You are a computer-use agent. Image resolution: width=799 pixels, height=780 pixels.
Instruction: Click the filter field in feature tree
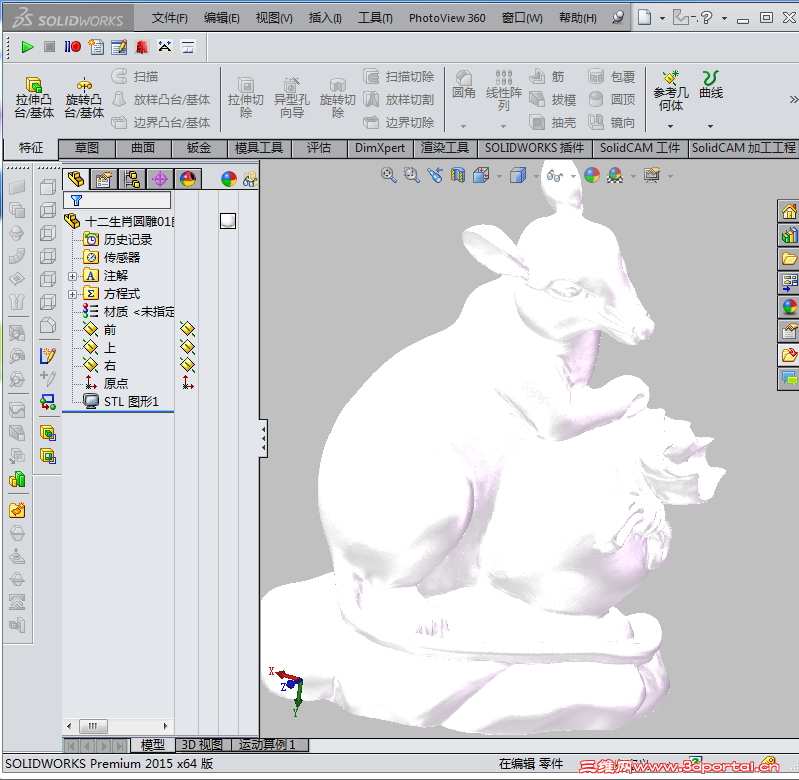(117, 200)
